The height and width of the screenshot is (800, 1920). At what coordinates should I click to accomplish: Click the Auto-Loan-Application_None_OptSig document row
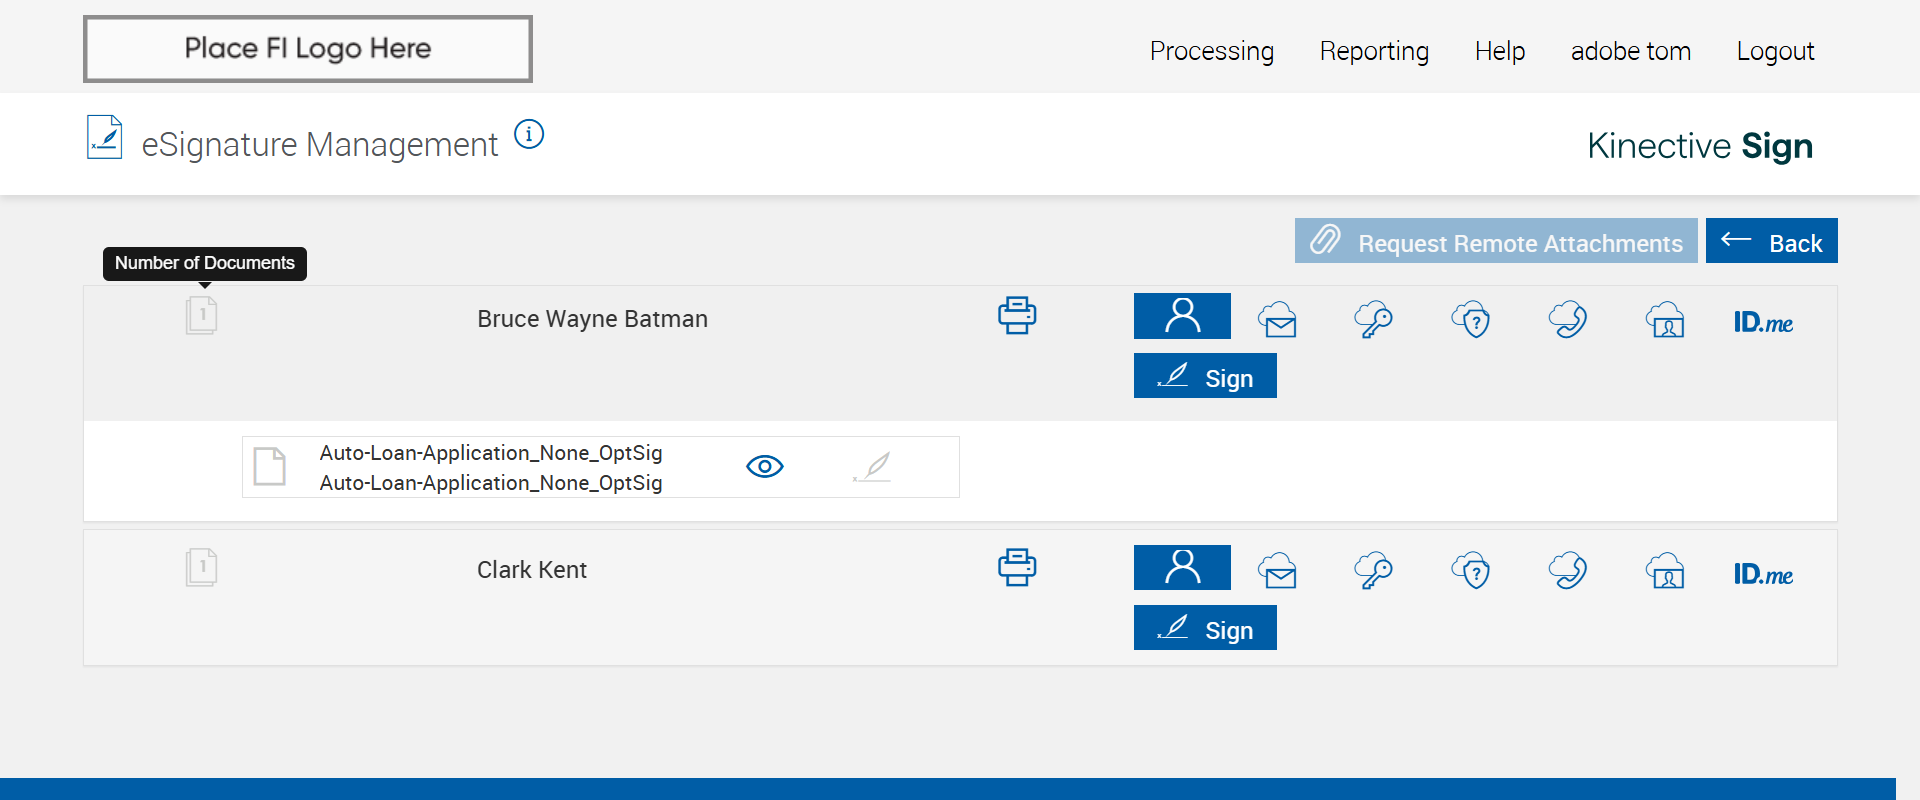pos(490,467)
